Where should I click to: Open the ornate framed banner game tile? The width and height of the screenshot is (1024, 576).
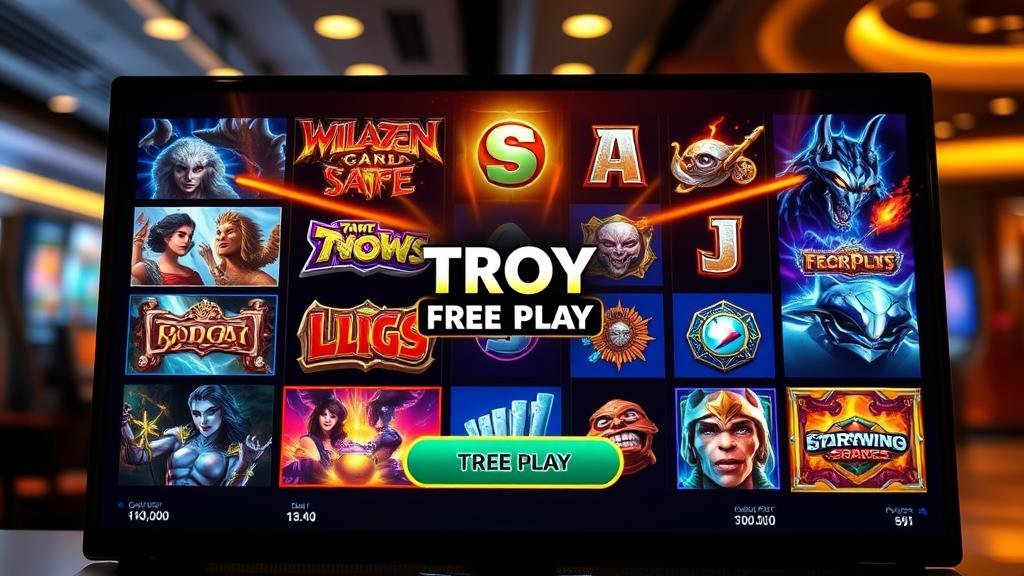click(x=202, y=335)
